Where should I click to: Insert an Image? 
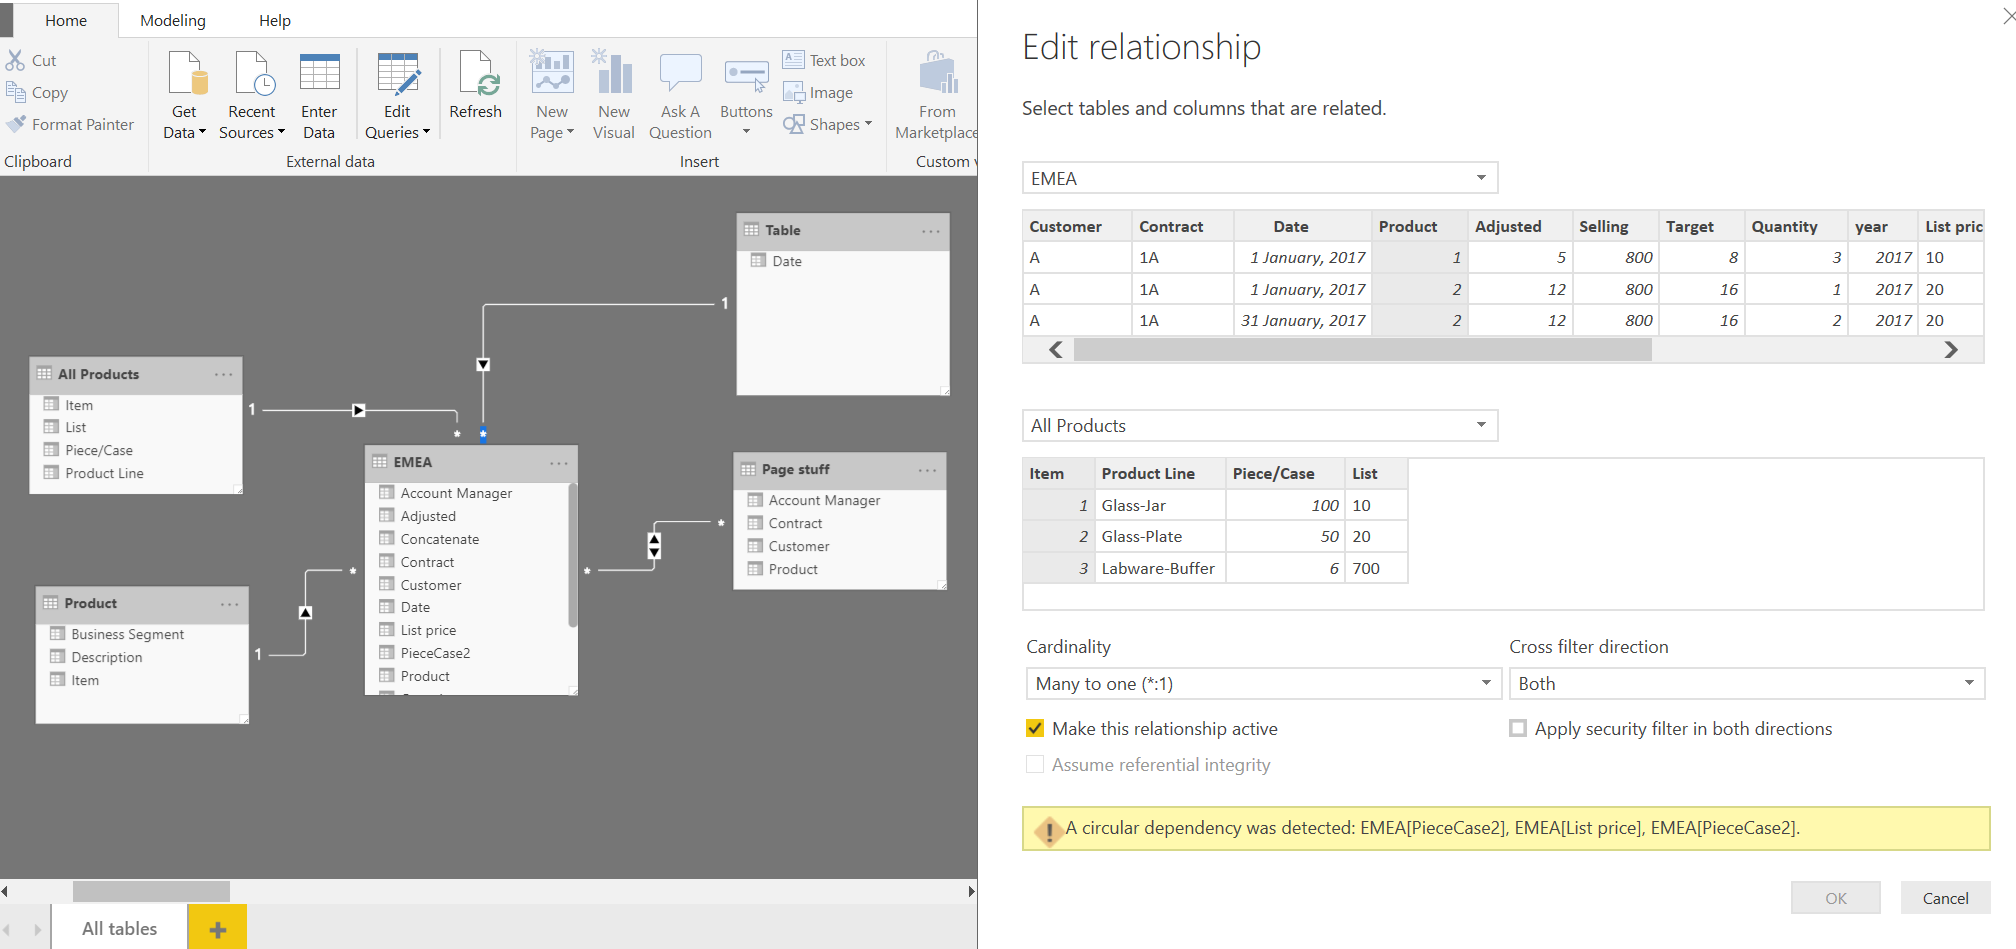(818, 92)
